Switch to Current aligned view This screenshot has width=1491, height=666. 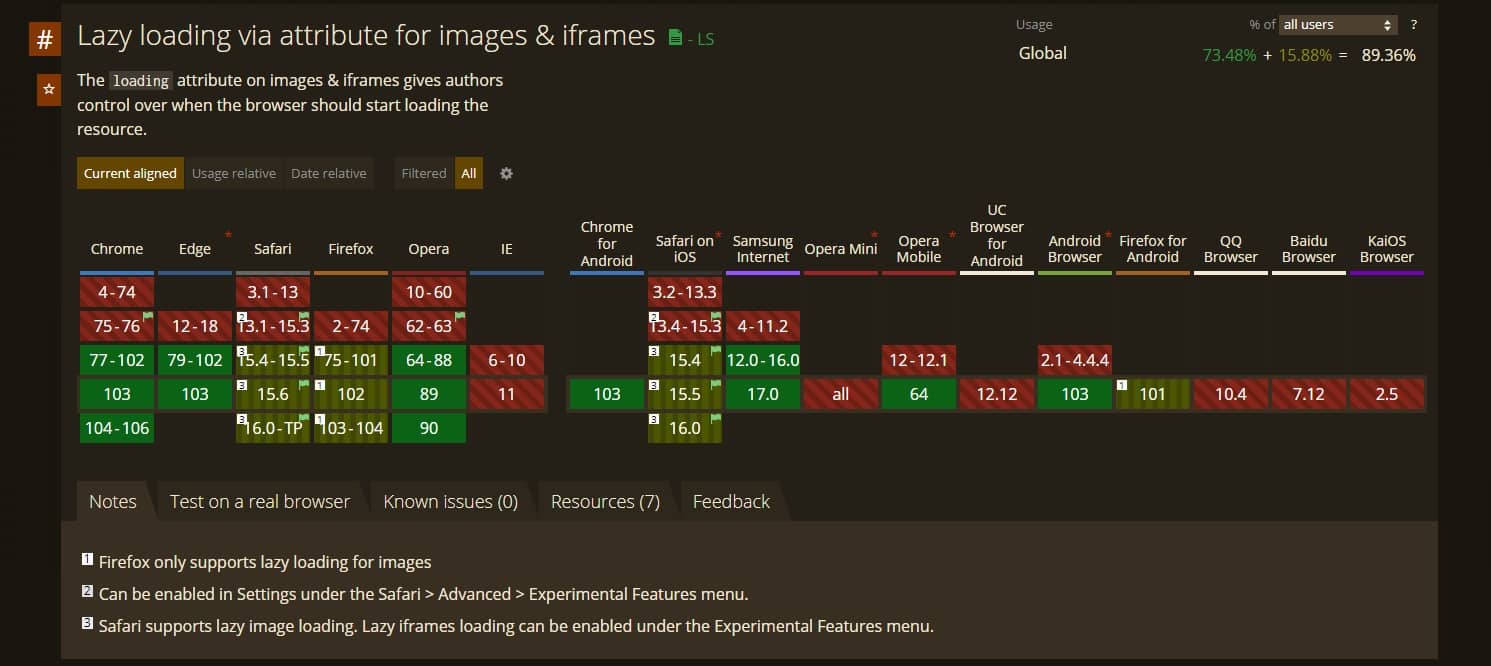pyautogui.click(x=130, y=173)
